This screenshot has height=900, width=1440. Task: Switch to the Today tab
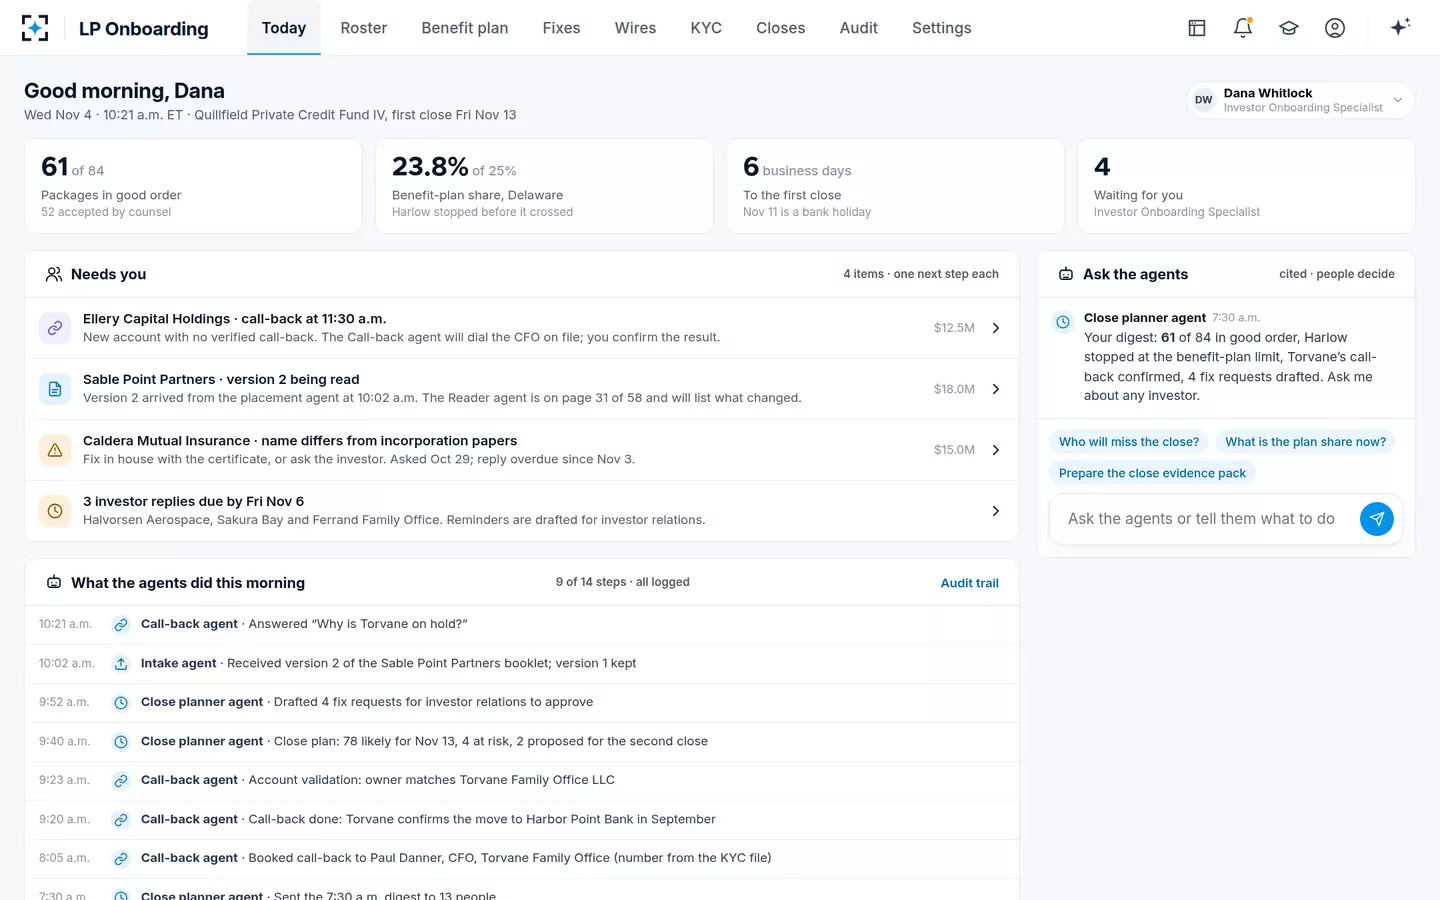coord(284,28)
